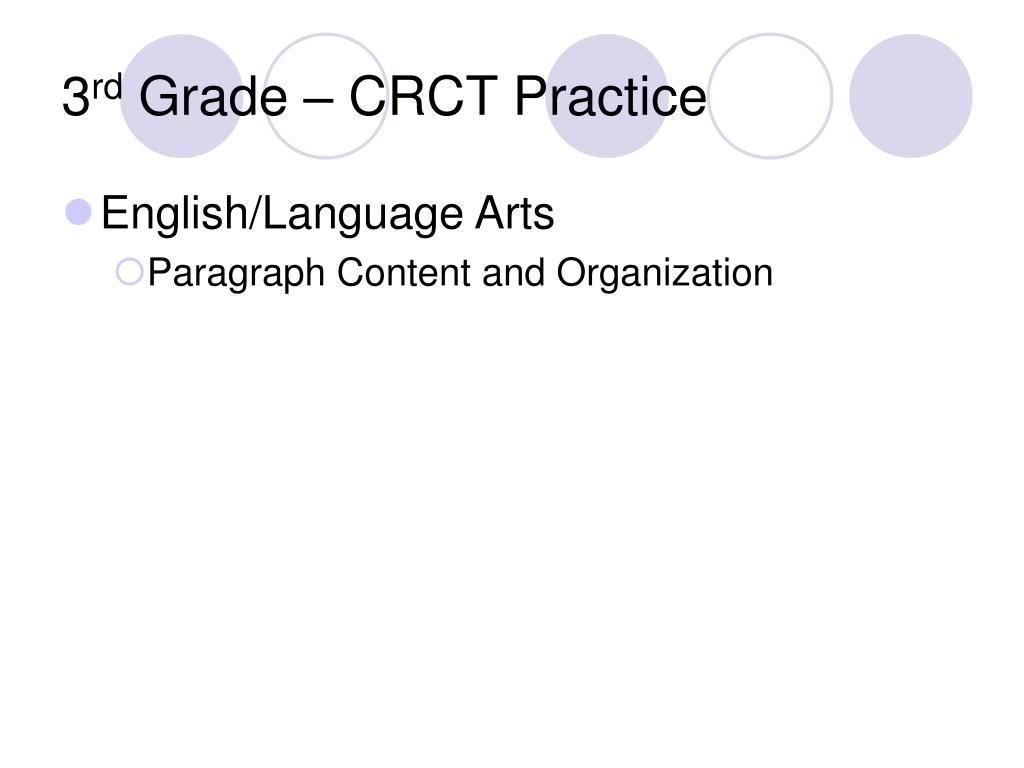This screenshot has width=1024, height=768.
Task: Click the word "Arts" in the first bullet
Action: [515, 213]
